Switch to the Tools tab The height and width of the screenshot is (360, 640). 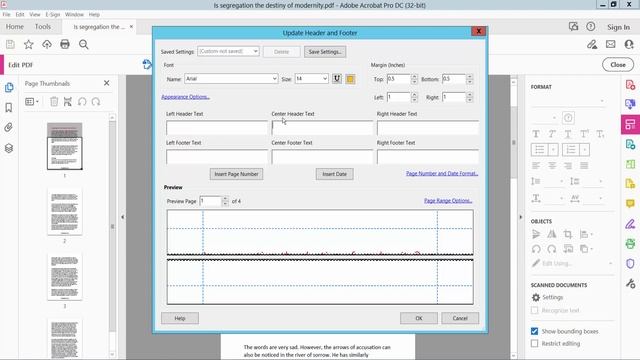point(43,27)
